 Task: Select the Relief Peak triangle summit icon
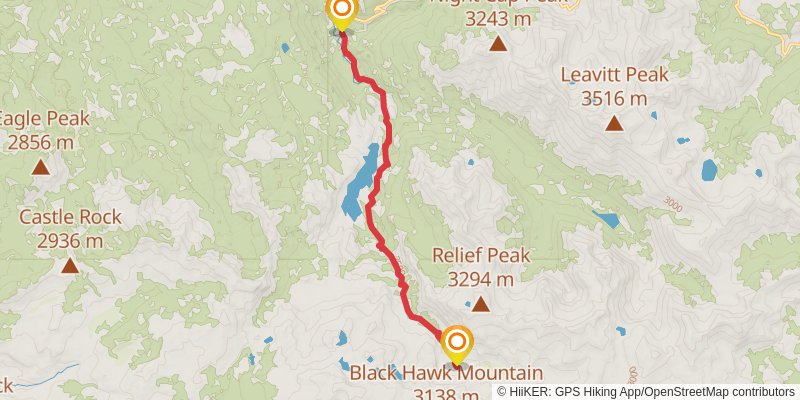[x=481, y=304]
